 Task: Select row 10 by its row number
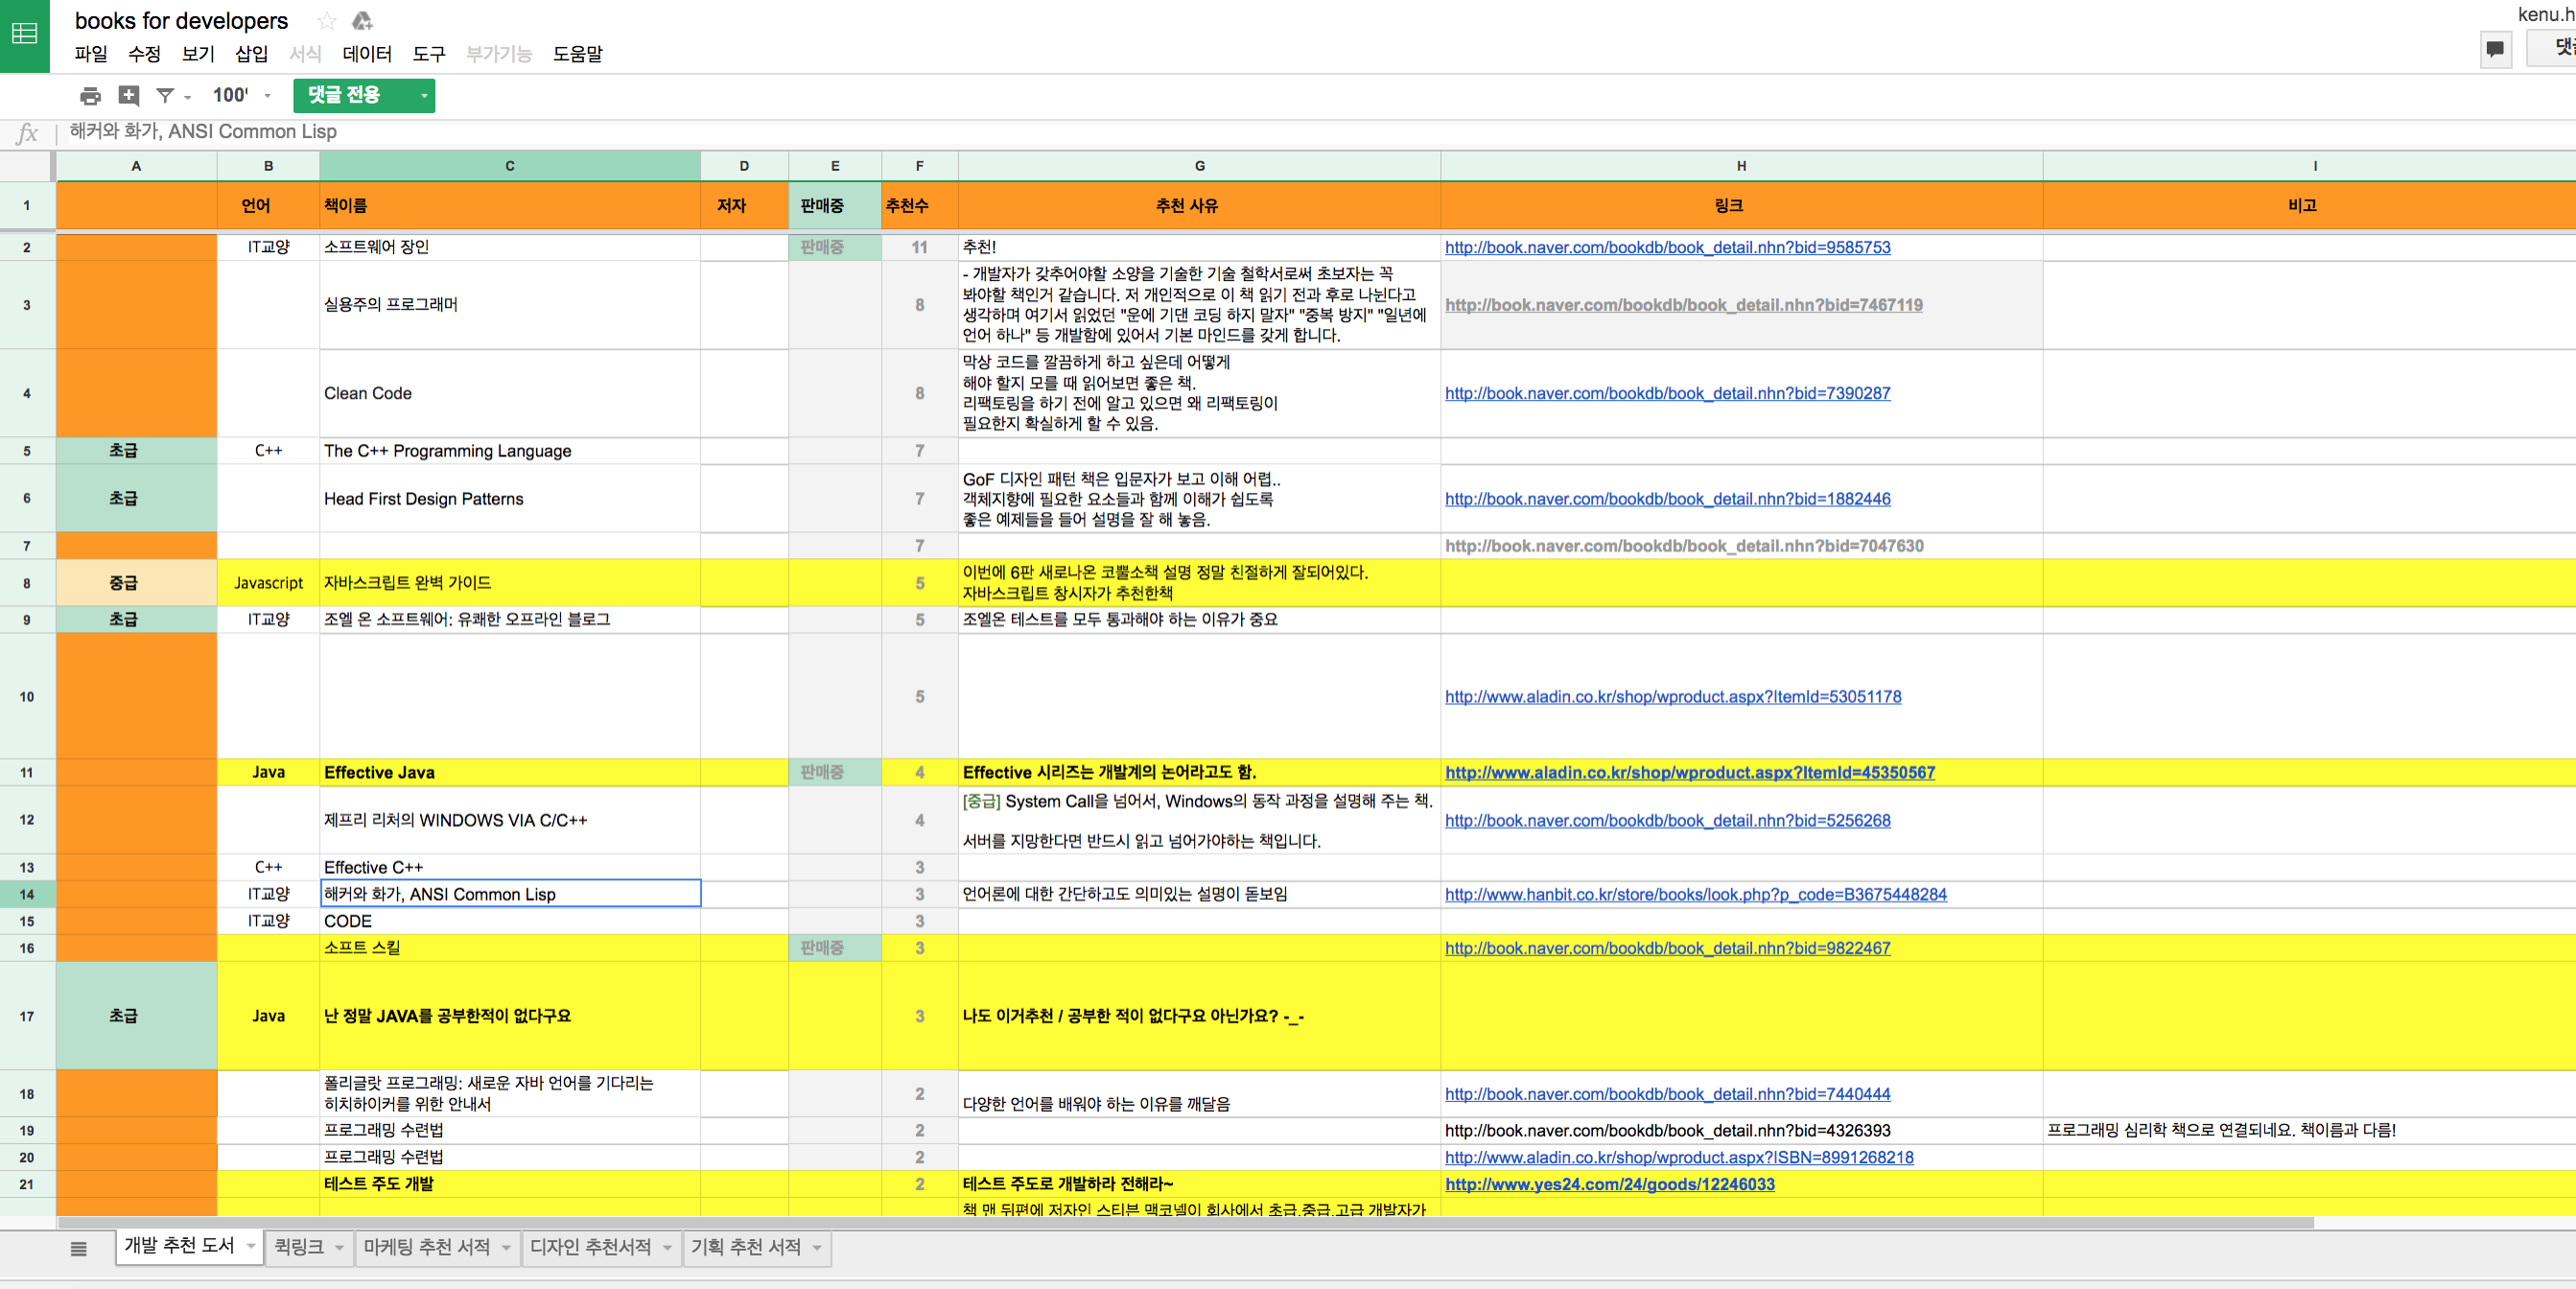click(27, 697)
